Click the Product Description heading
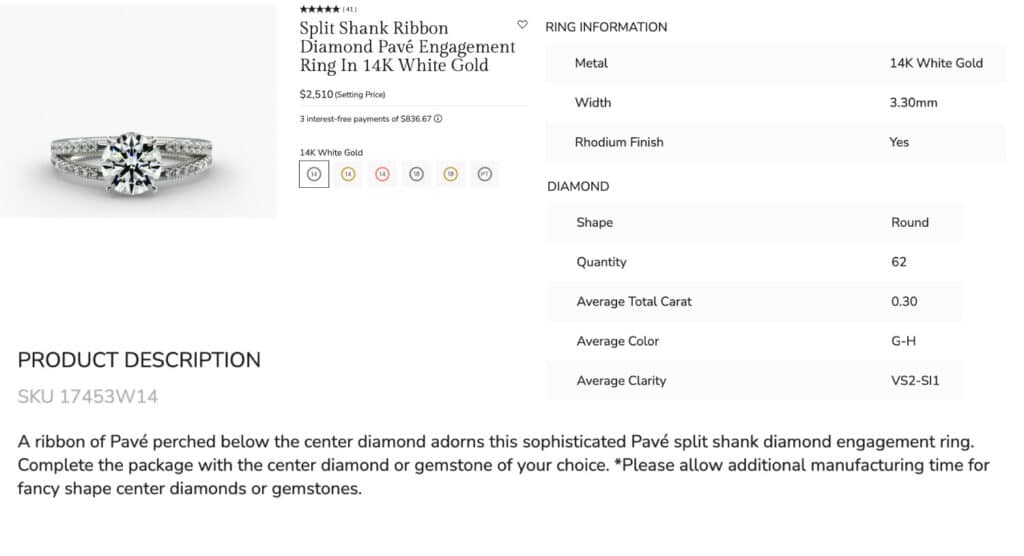Screen dimensions: 1024x556 139,360
